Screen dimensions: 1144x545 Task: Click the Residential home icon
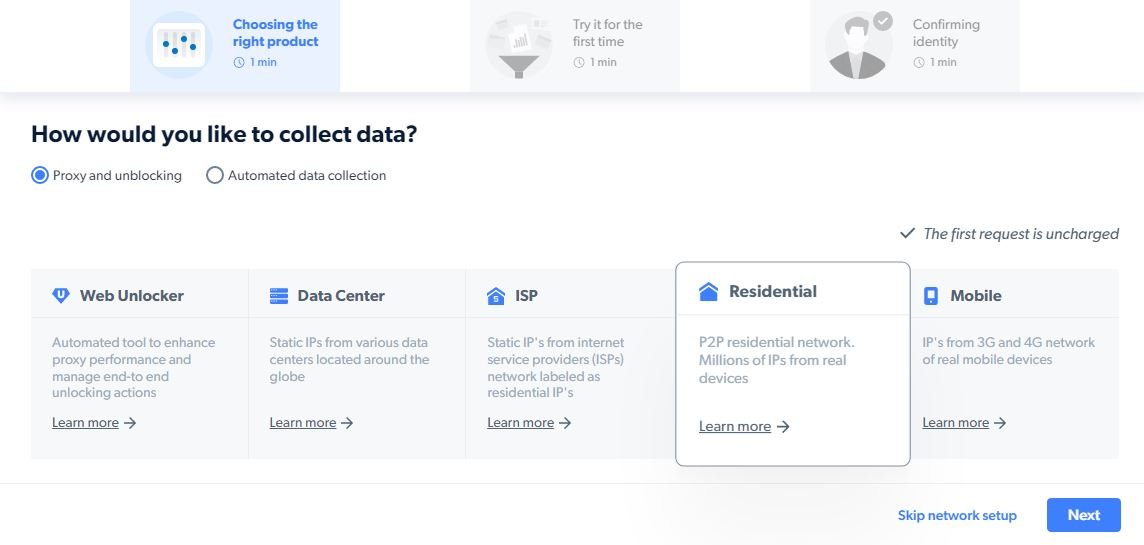[x=709, y=292]
